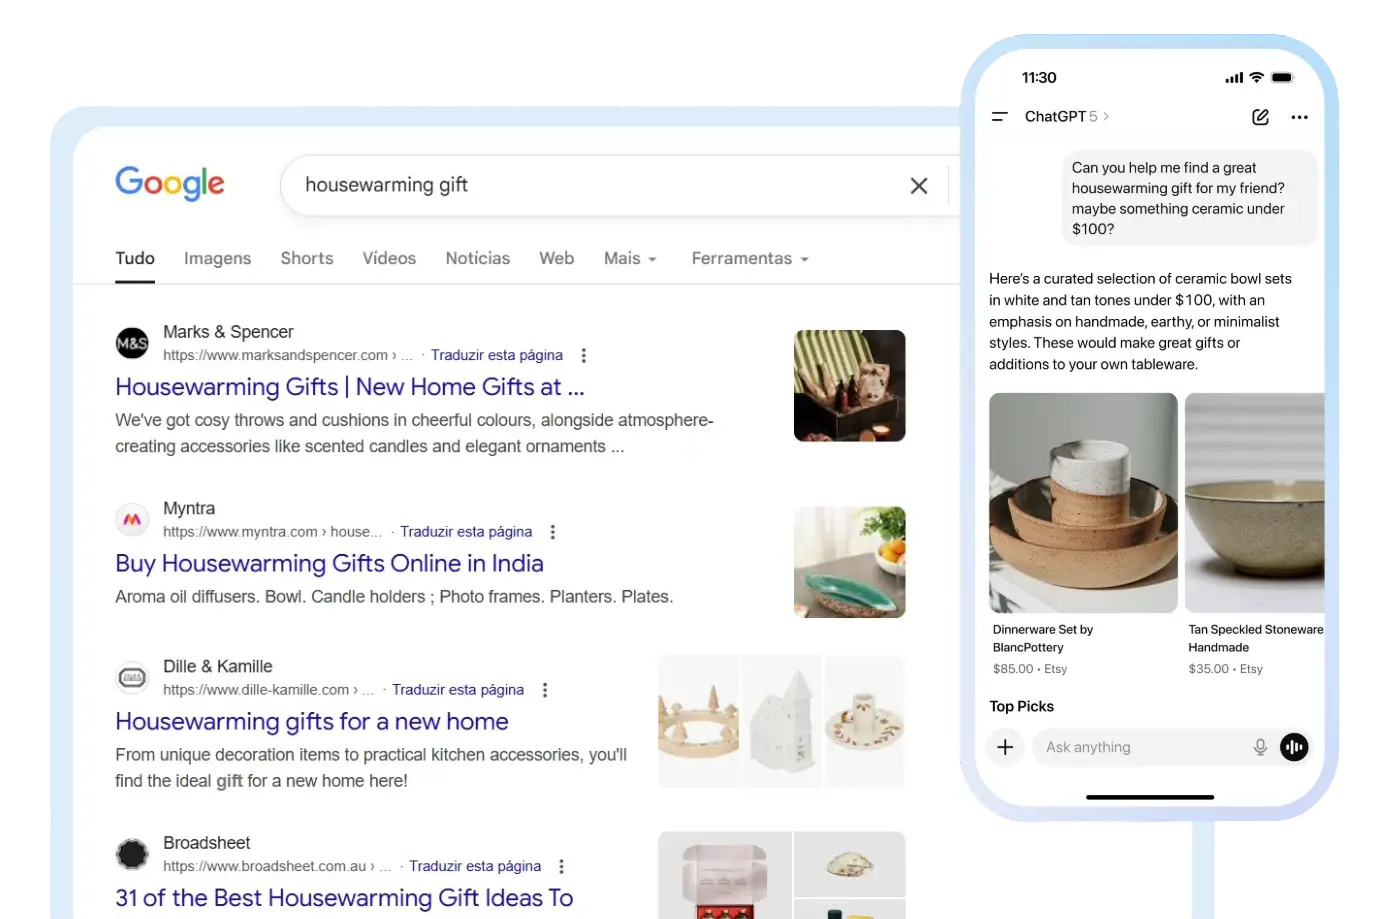The image size is (1384, 919).
Task: Clear the search query using the X icon
Action: click(x=918, y=185)
